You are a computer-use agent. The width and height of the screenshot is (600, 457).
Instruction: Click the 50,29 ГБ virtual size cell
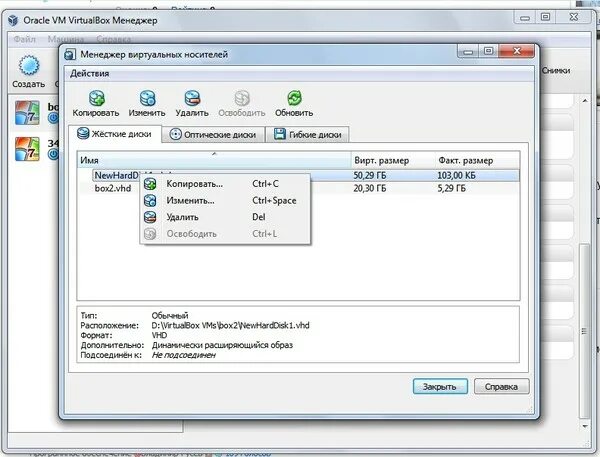coord(370,175)
